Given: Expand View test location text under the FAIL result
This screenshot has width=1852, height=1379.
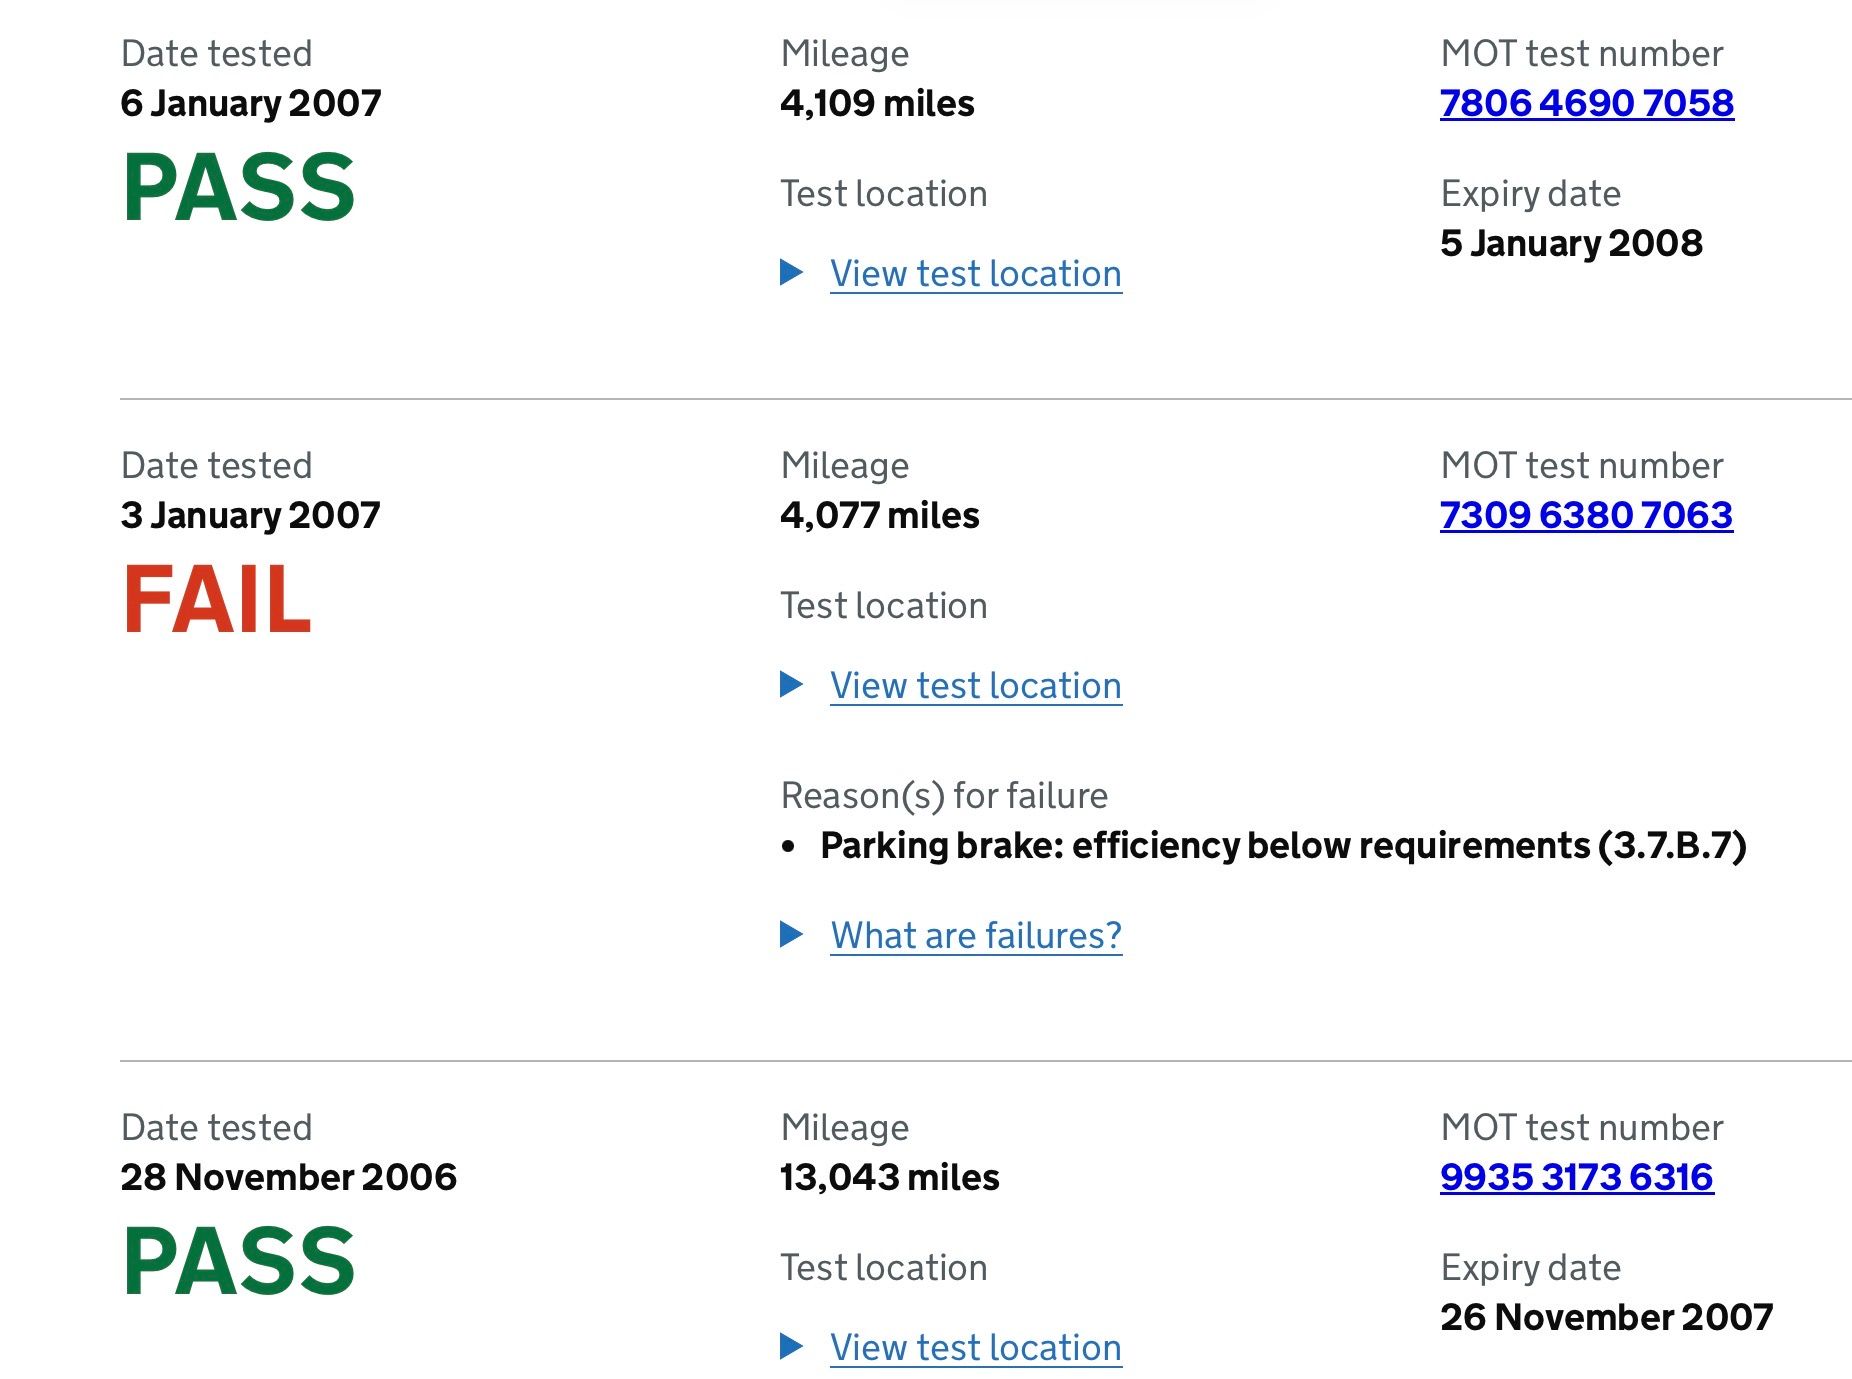Looking at the screenshot, I should [x=975, y=686].
